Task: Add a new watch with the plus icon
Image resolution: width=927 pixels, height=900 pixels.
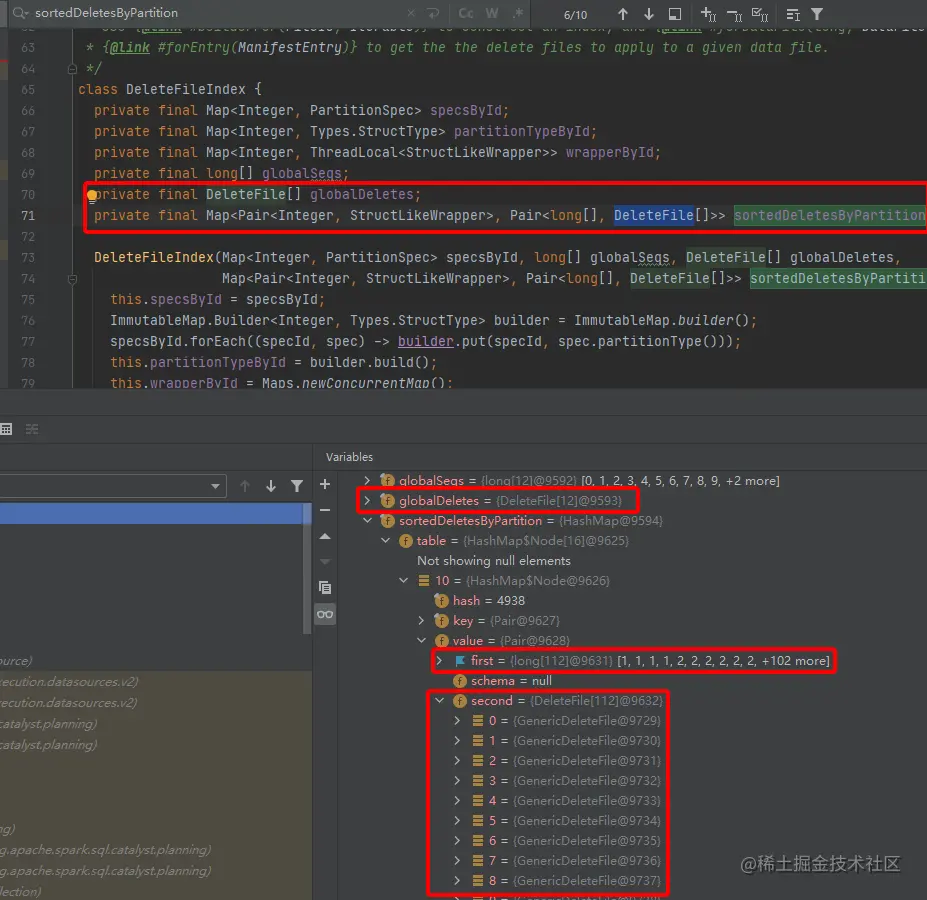Action: click(325, 484)
